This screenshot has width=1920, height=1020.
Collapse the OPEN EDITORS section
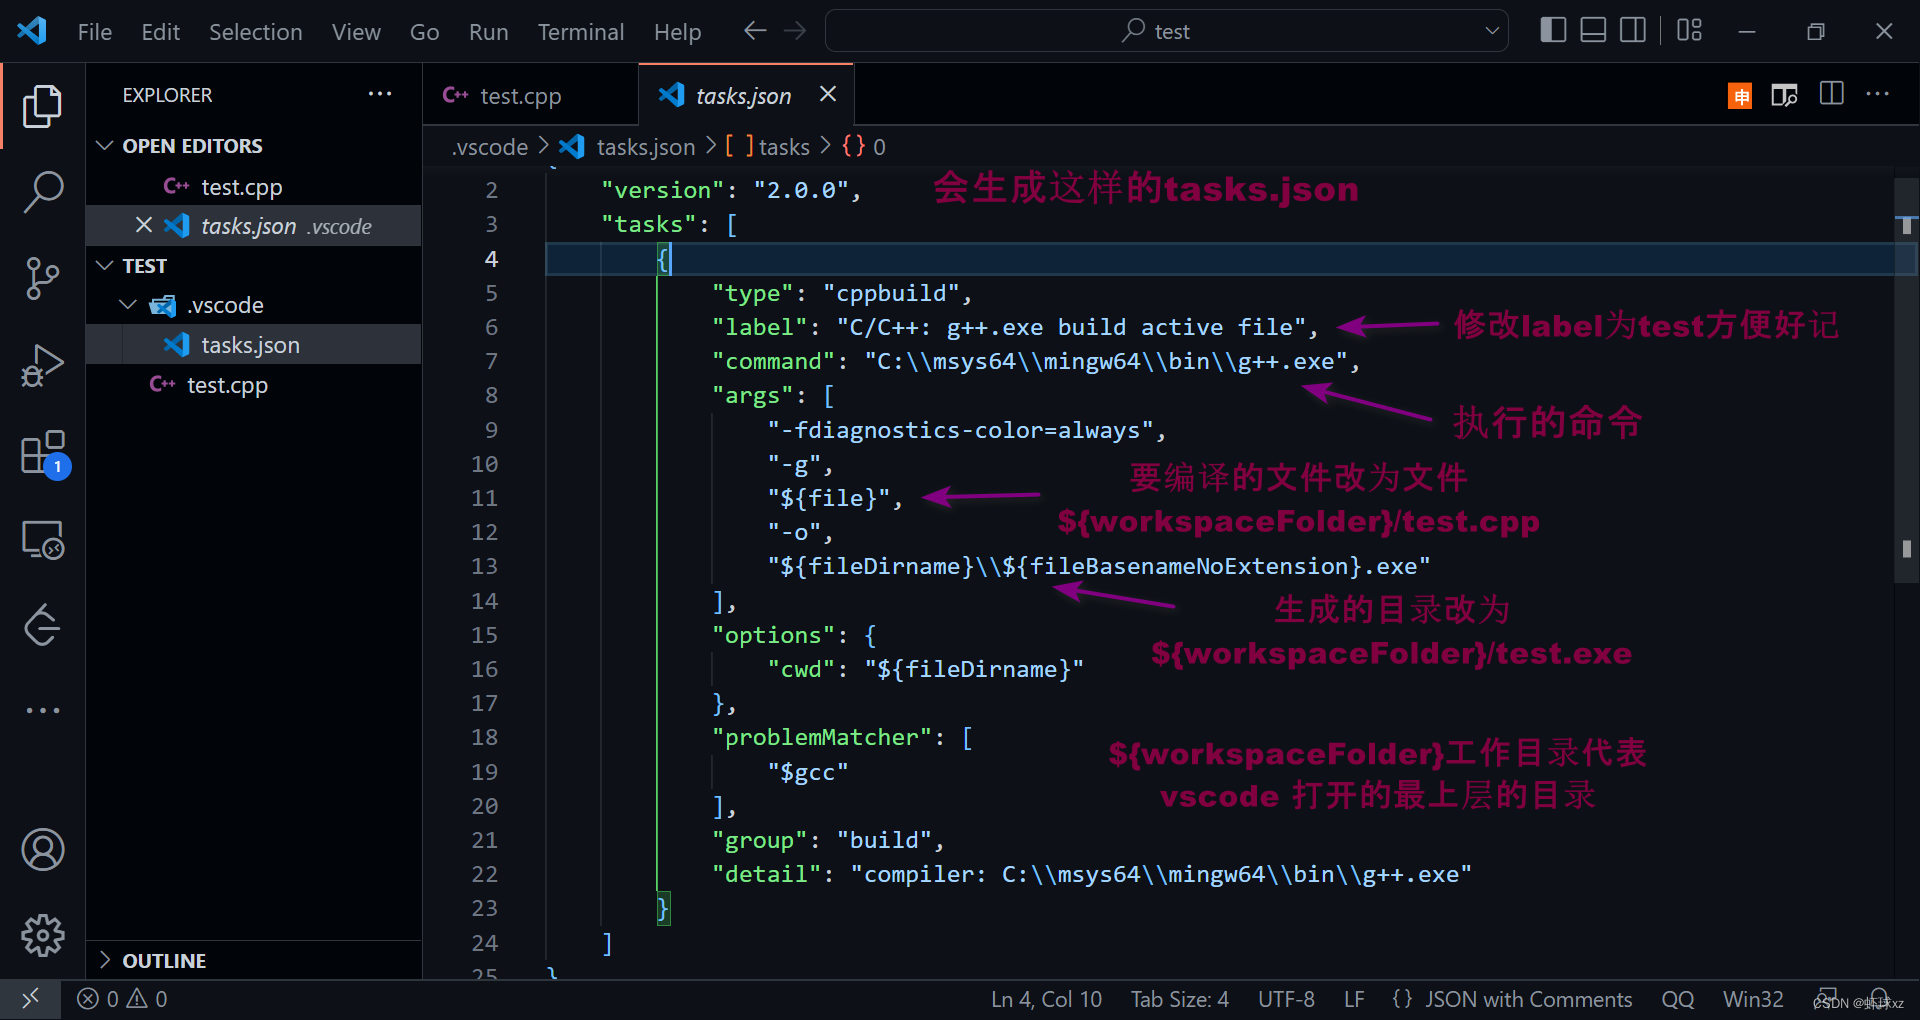click(x=104, y=146)
